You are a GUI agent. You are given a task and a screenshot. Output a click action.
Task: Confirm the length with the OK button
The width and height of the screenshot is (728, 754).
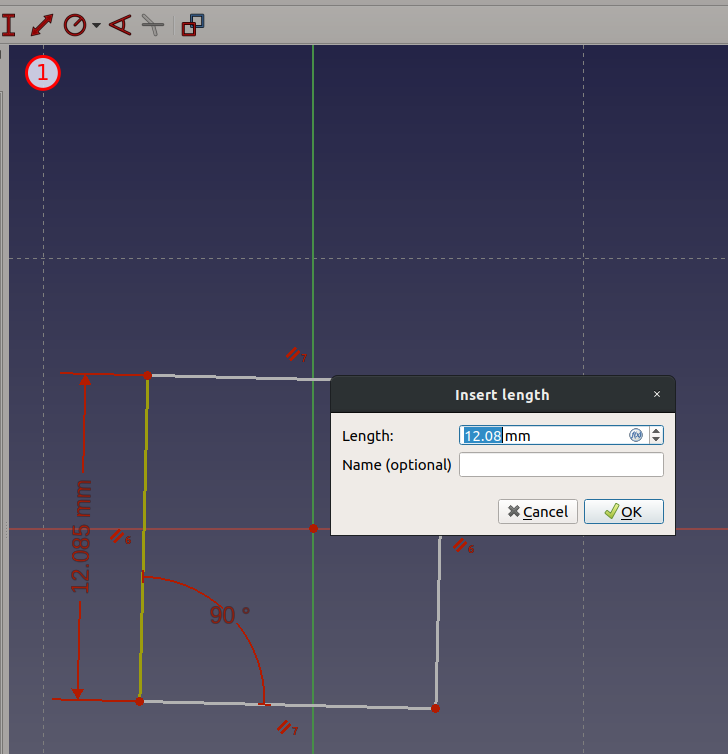623,512
